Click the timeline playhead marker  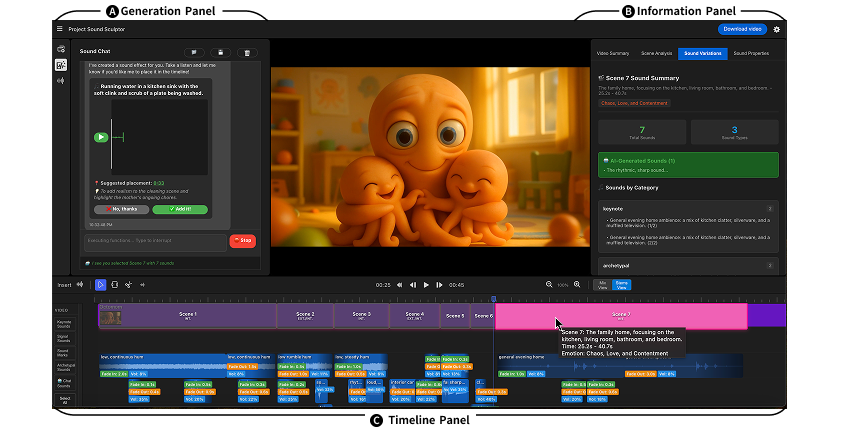pyautogui.click(x=493, y=299)
